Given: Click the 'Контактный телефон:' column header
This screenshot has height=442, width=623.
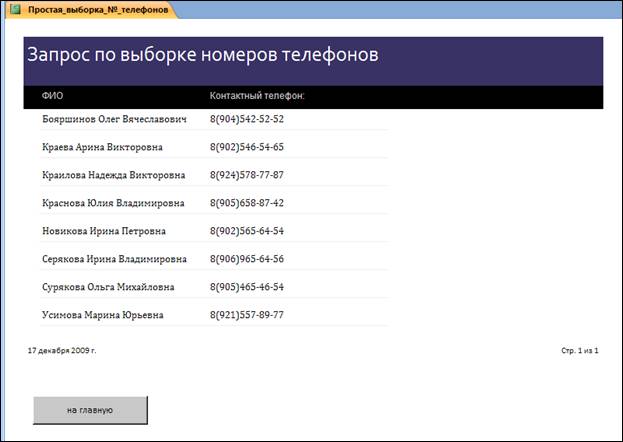Looking at the screenshot, I should tap(257, 96).
